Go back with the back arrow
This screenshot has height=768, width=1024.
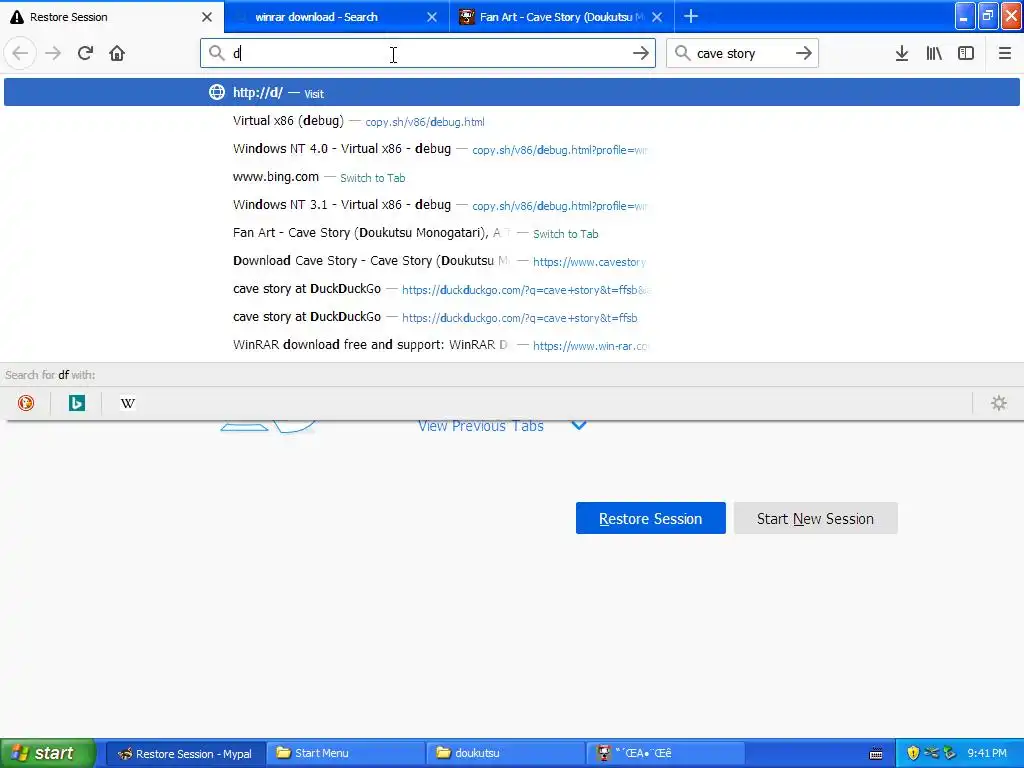(x=20, y=53)
